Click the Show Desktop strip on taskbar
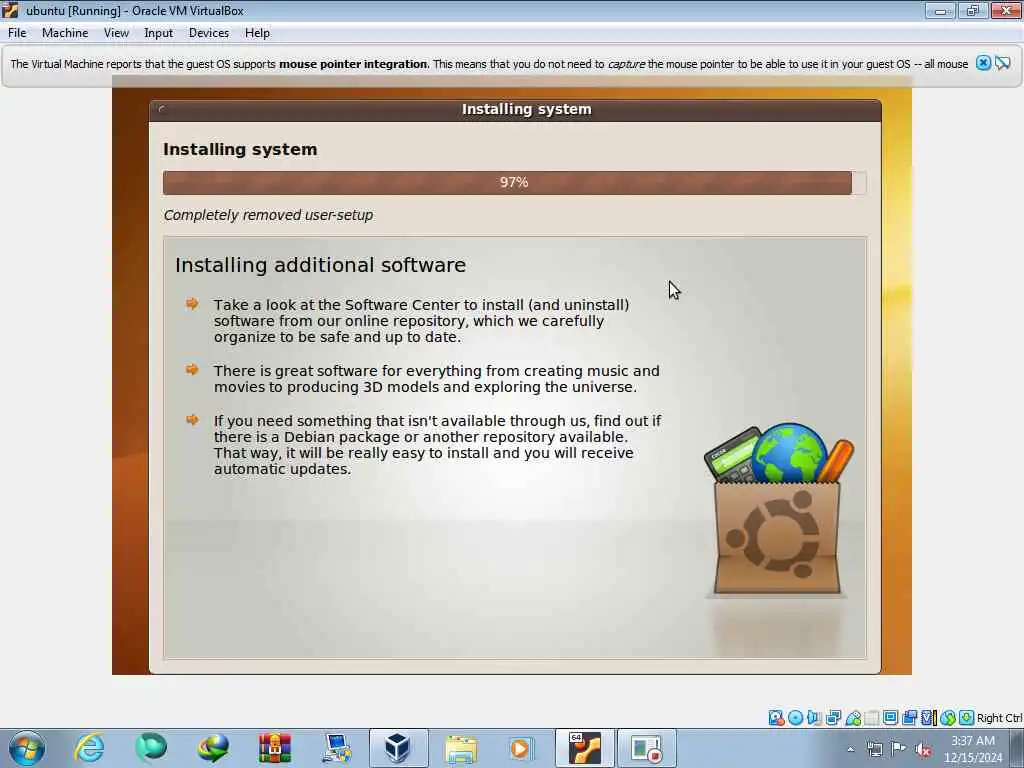 click(1019, 748)
